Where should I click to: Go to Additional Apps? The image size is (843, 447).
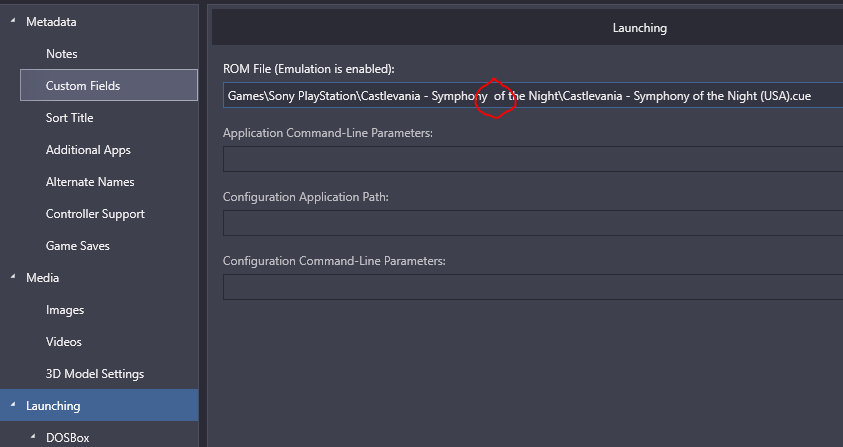click(88, 150)
